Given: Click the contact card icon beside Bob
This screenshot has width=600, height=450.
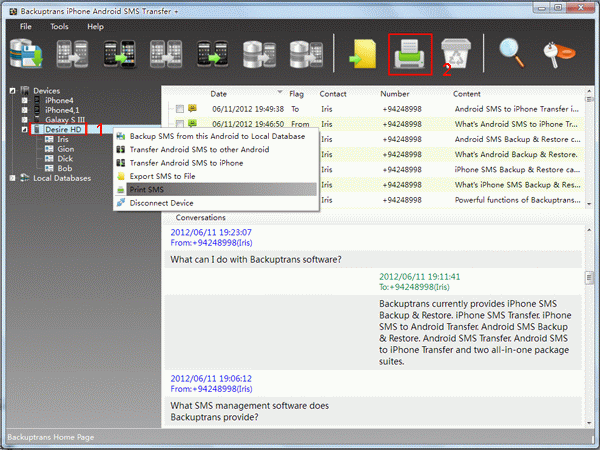Looking at the screenshot, I should [x=49, y=168].
